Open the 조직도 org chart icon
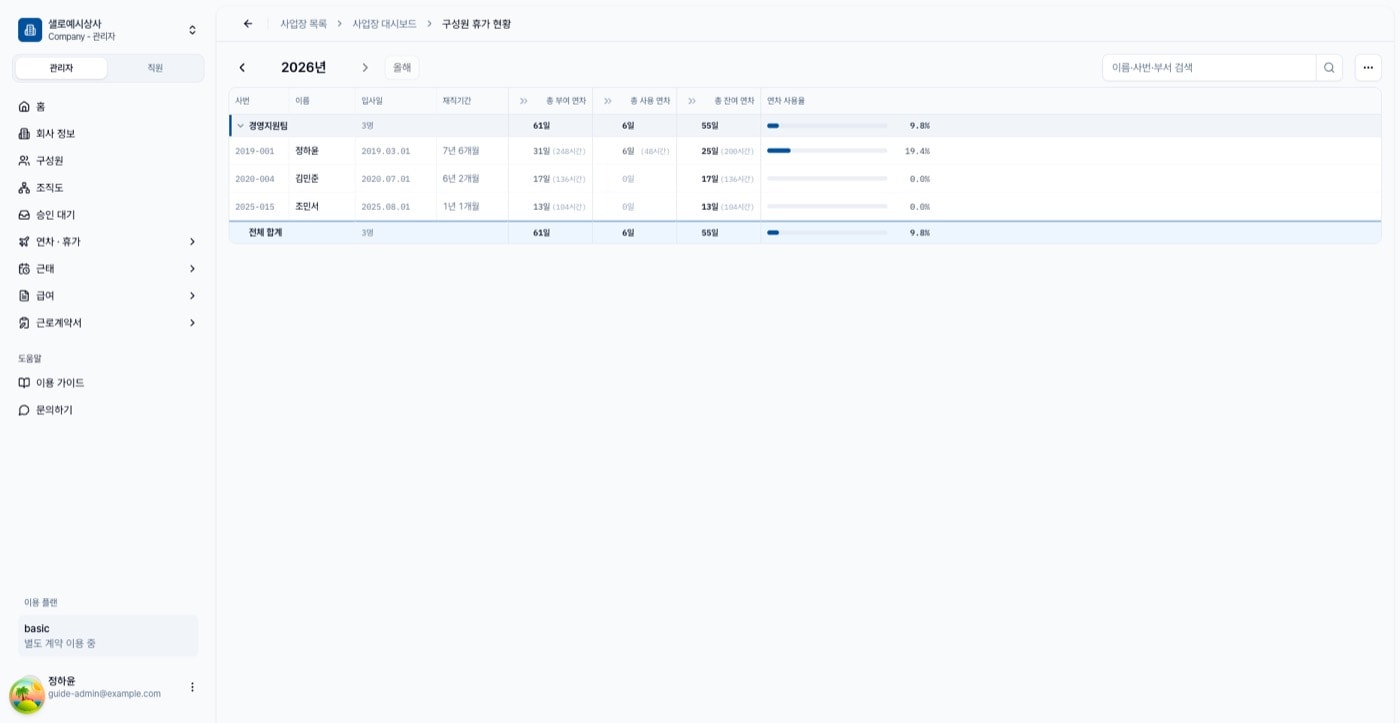 pyautogui.click(x=24, y=187)
